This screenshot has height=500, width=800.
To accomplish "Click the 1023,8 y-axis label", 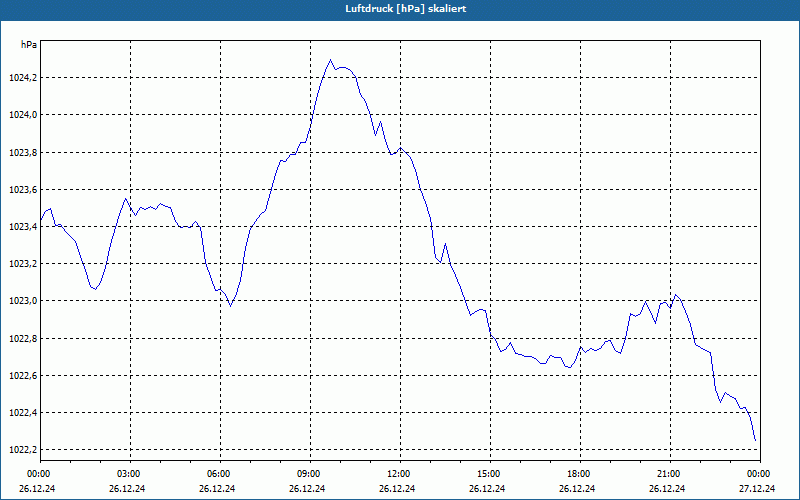I will pos(23,153).
